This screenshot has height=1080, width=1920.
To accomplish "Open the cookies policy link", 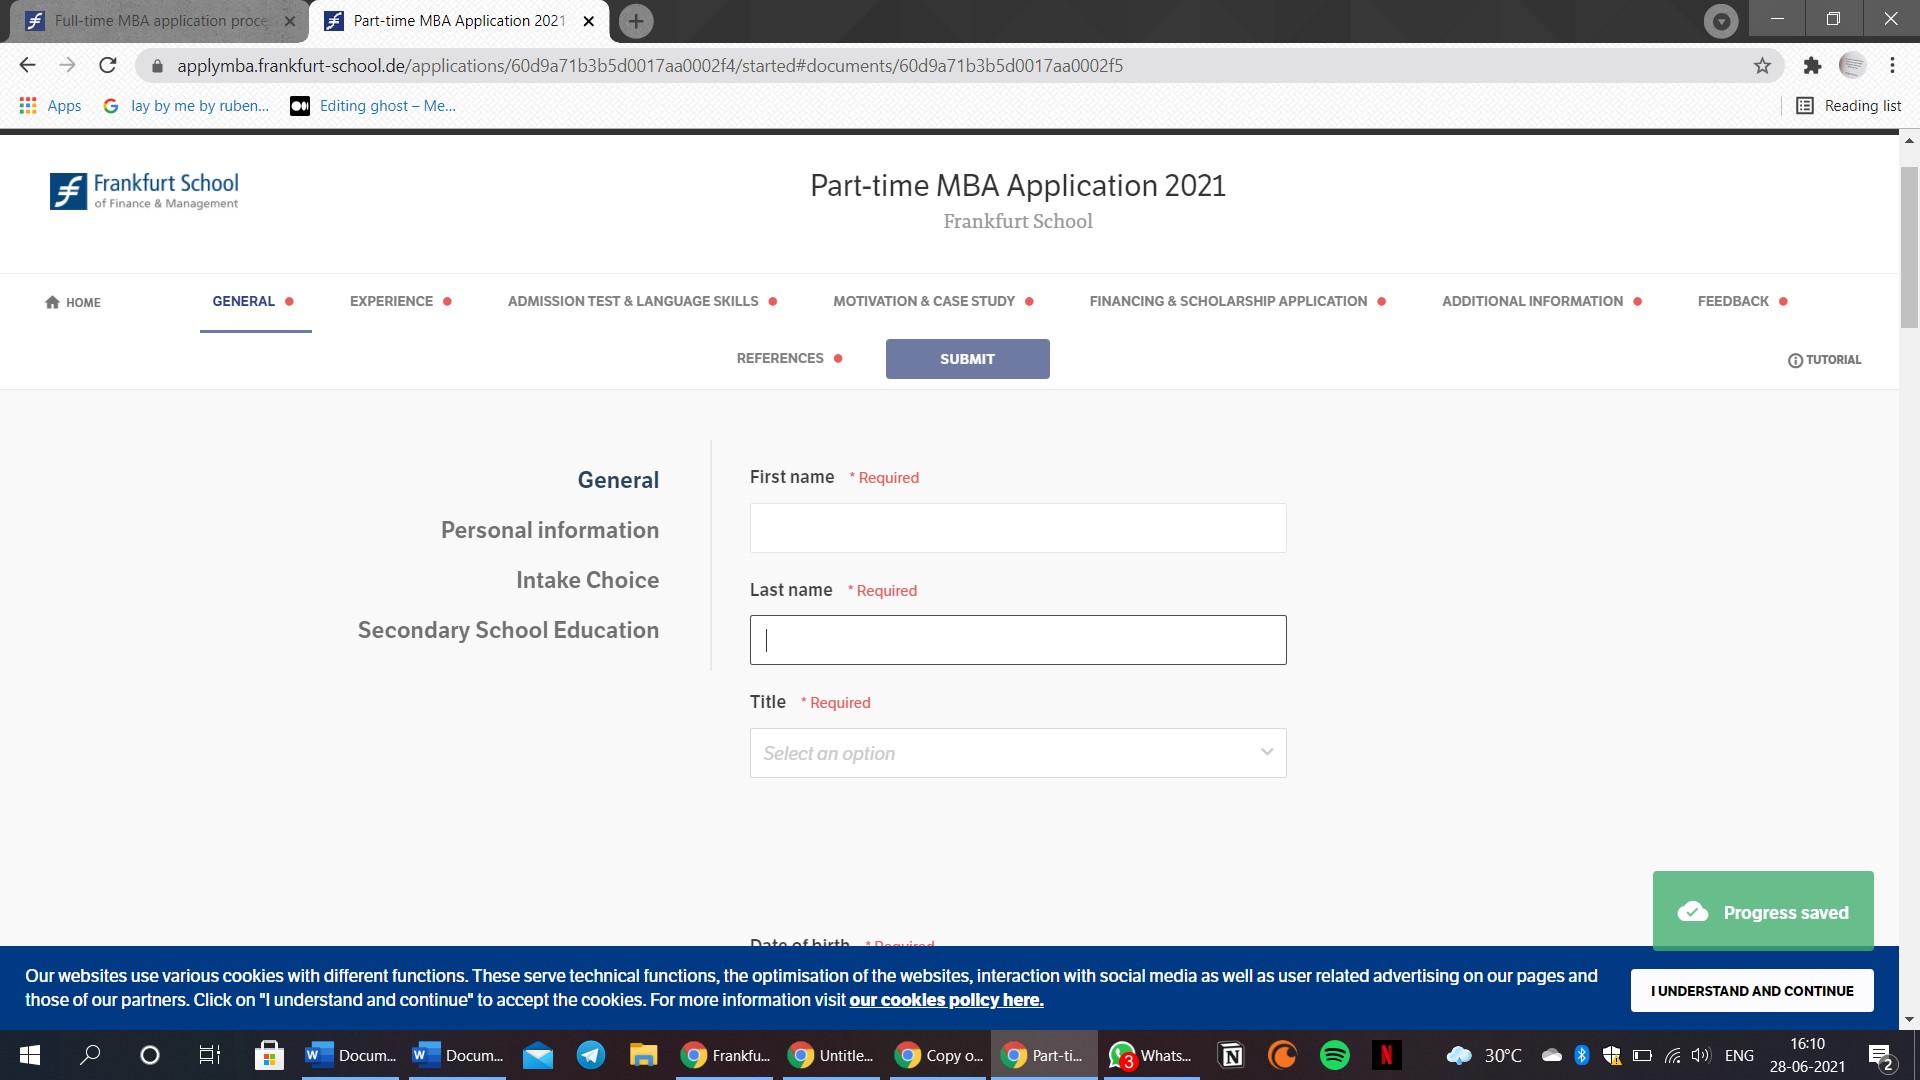I will (x=946, y=999).
